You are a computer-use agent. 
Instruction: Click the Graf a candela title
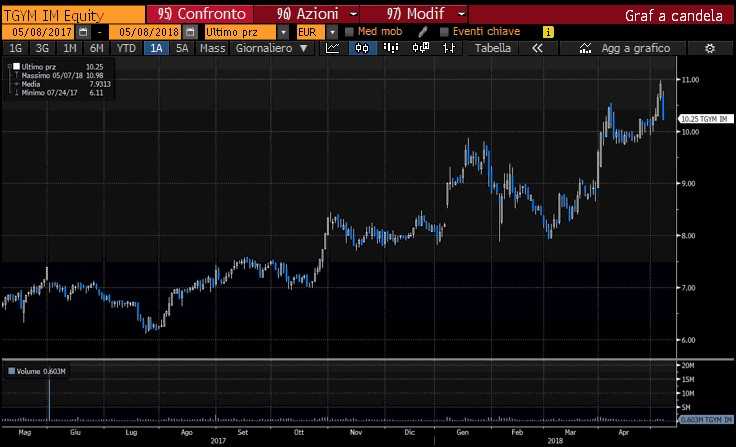[673, 15]
